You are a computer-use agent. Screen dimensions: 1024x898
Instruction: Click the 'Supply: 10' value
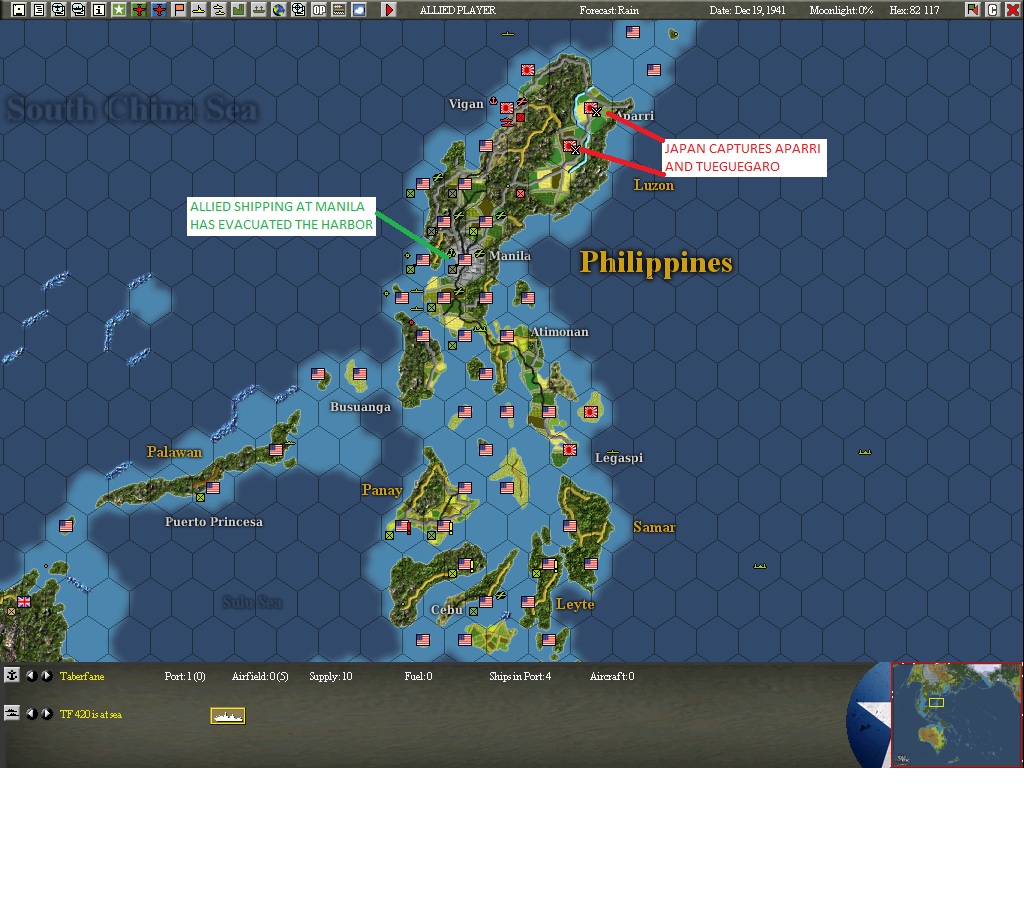330,676
